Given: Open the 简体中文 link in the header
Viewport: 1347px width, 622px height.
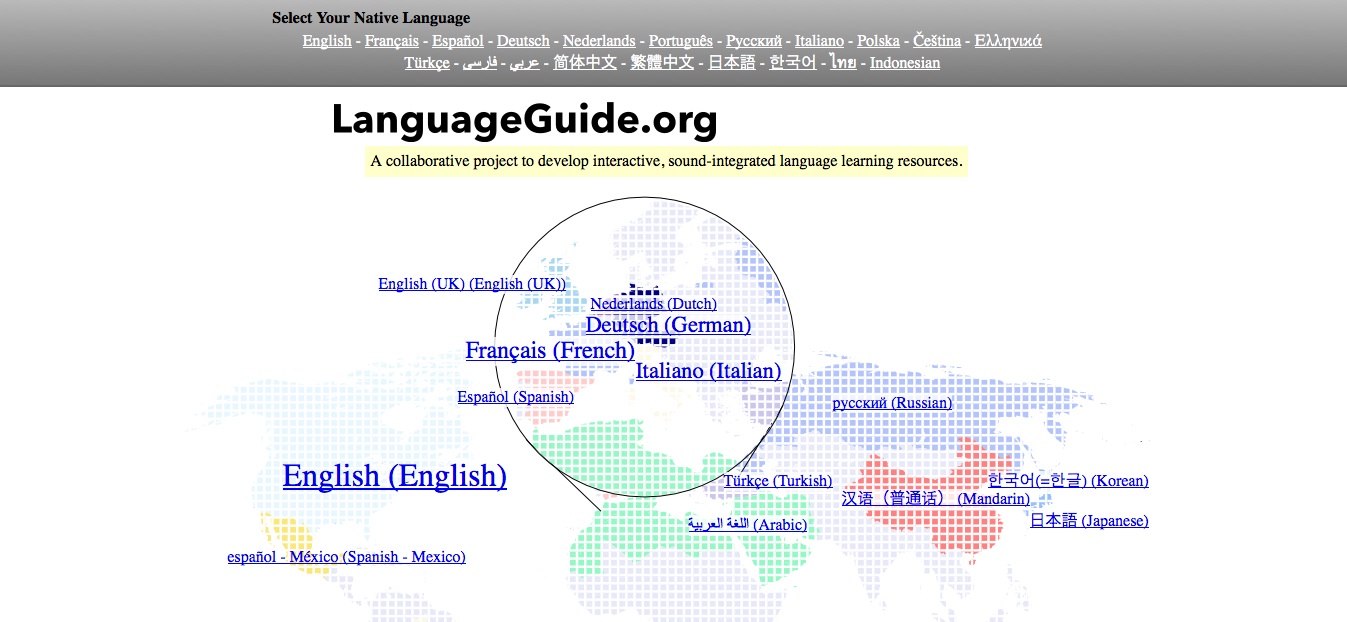Looking at the screenshot, I should click(x=583, y=62).
